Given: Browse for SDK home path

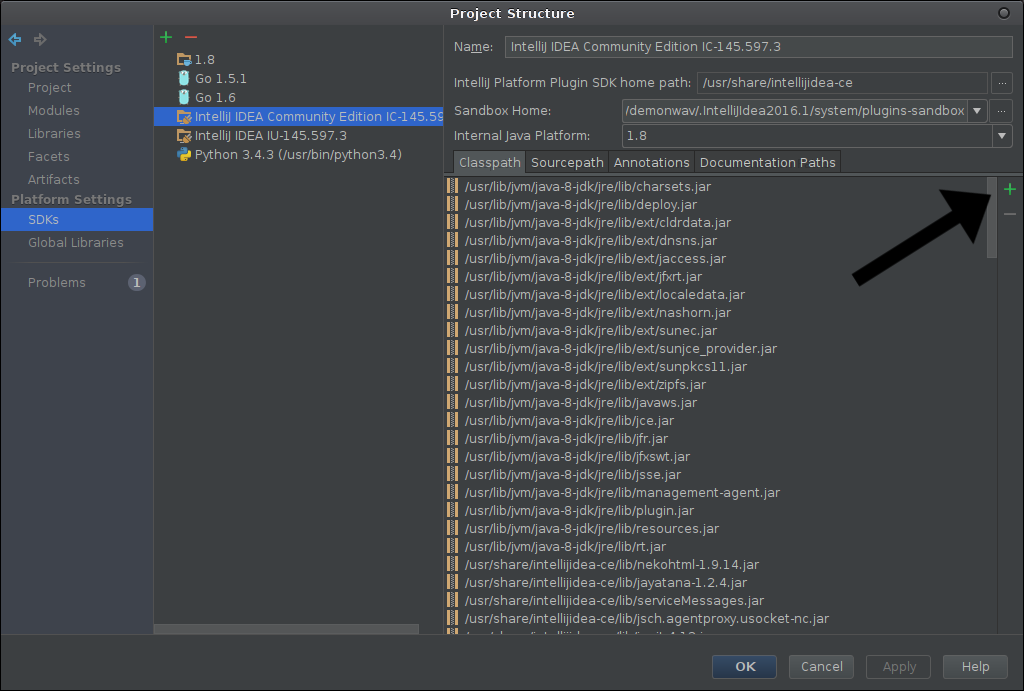Looking at the screenshot, I should click(1001, 83).
